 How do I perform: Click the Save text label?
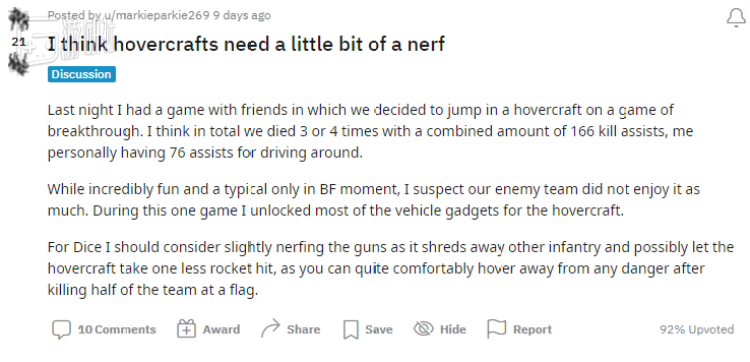point(379,329)
